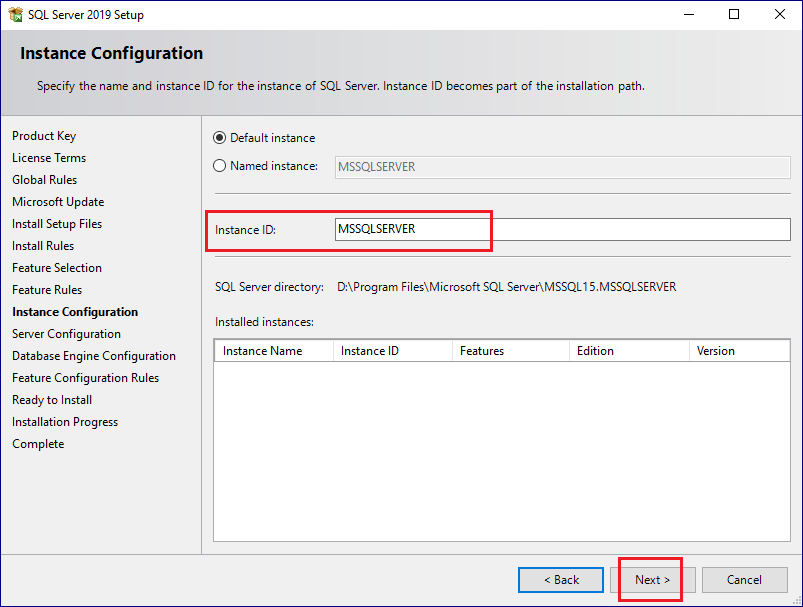The height and width of the screenshot is (607, 803).
Task: Click the SQL Server directory path text
Action: (x=506, y=287)
